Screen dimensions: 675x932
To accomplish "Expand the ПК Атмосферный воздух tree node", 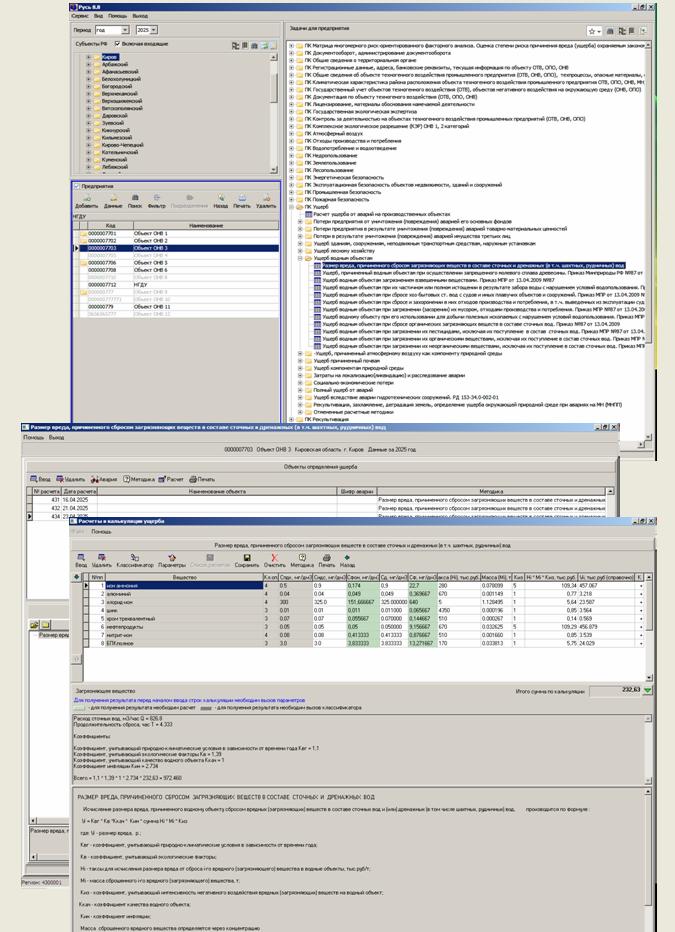I will 291,132.
